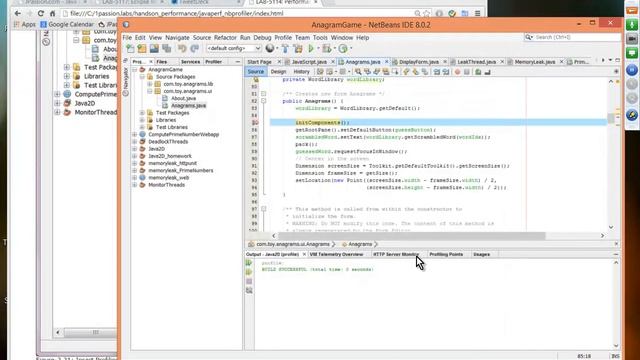Image resolution: width=640 pixels, height=360 pixels.
Task: Open the Refactor menu
Action: coord(225,38)
